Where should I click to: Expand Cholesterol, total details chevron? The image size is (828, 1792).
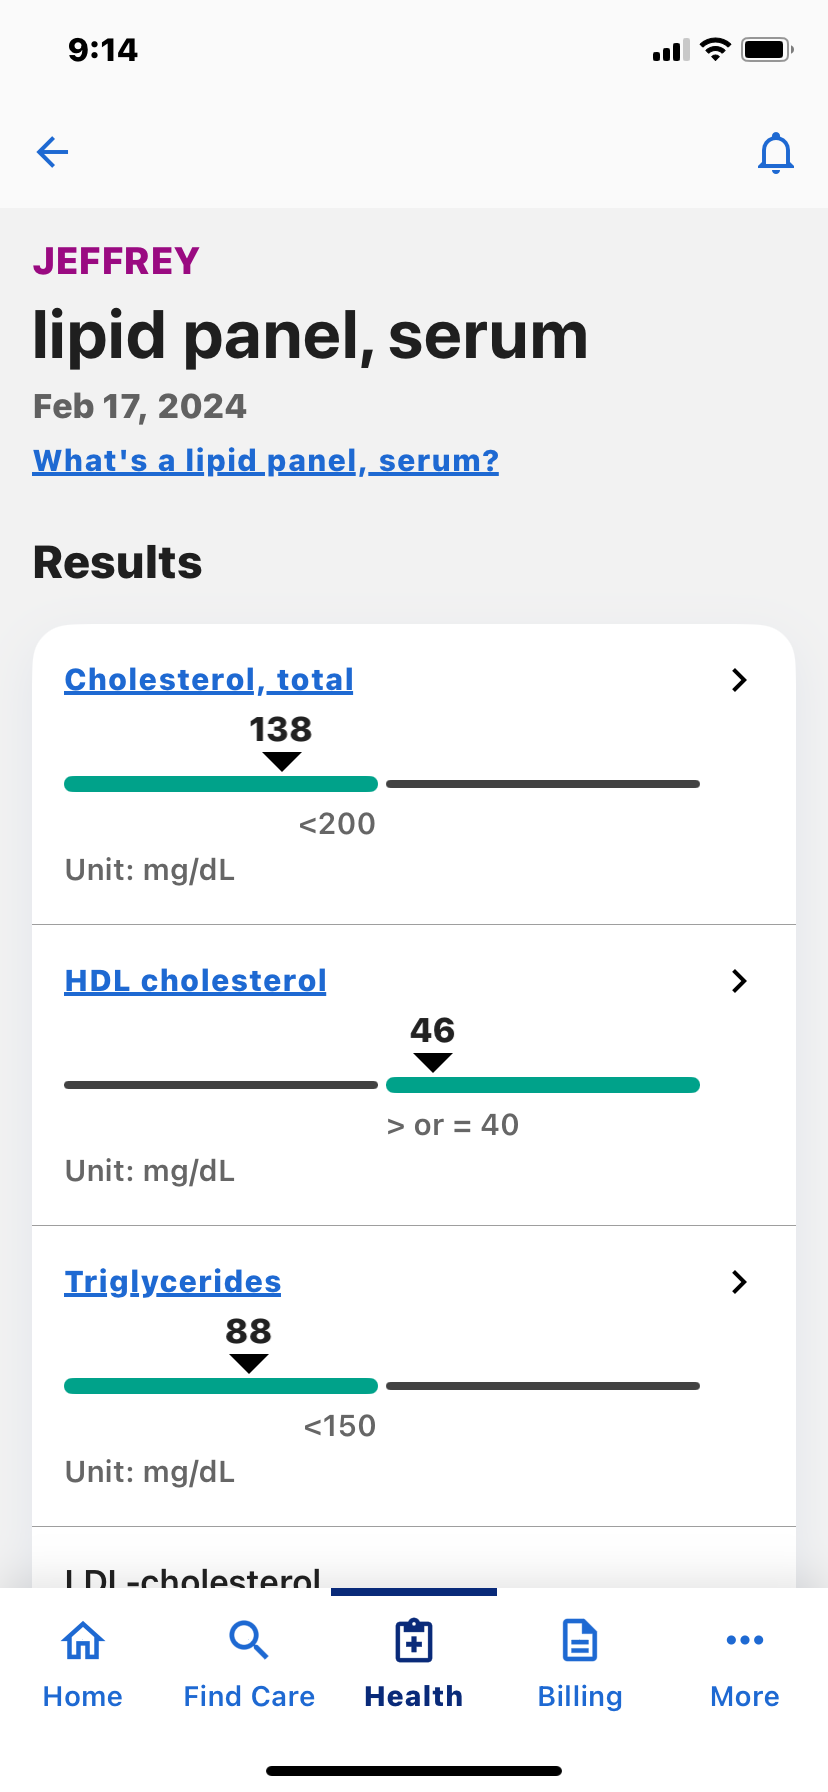[739, 680]
